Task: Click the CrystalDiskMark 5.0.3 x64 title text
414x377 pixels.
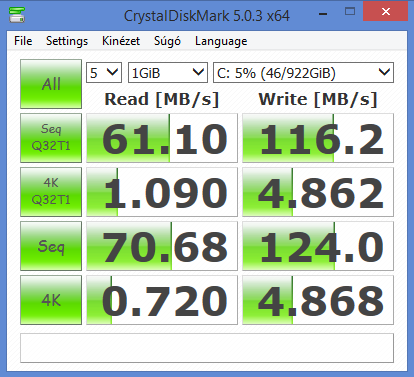Action: coord(207,16)
